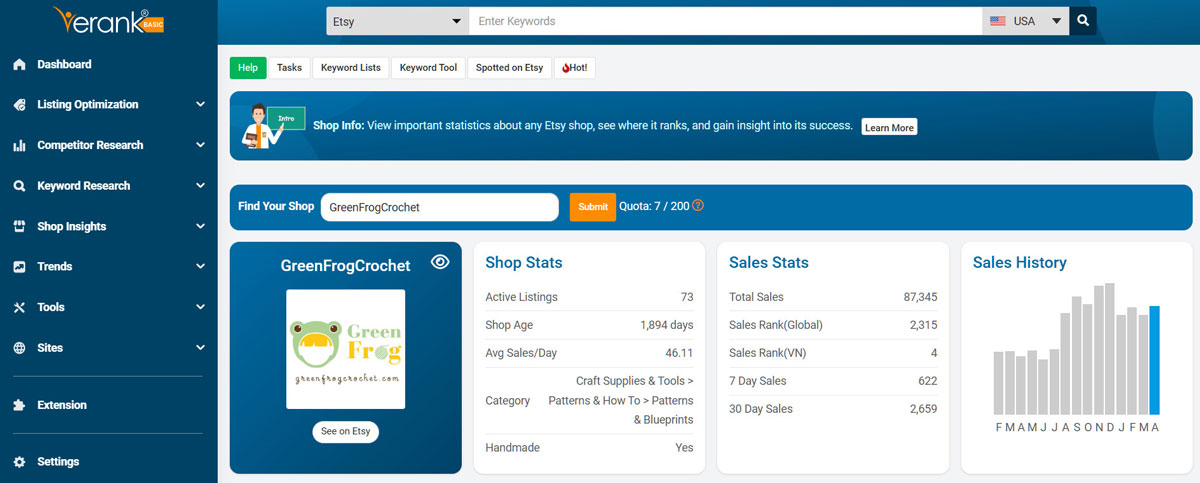
Task: Click the Sales History heading
Action: 1020,262
